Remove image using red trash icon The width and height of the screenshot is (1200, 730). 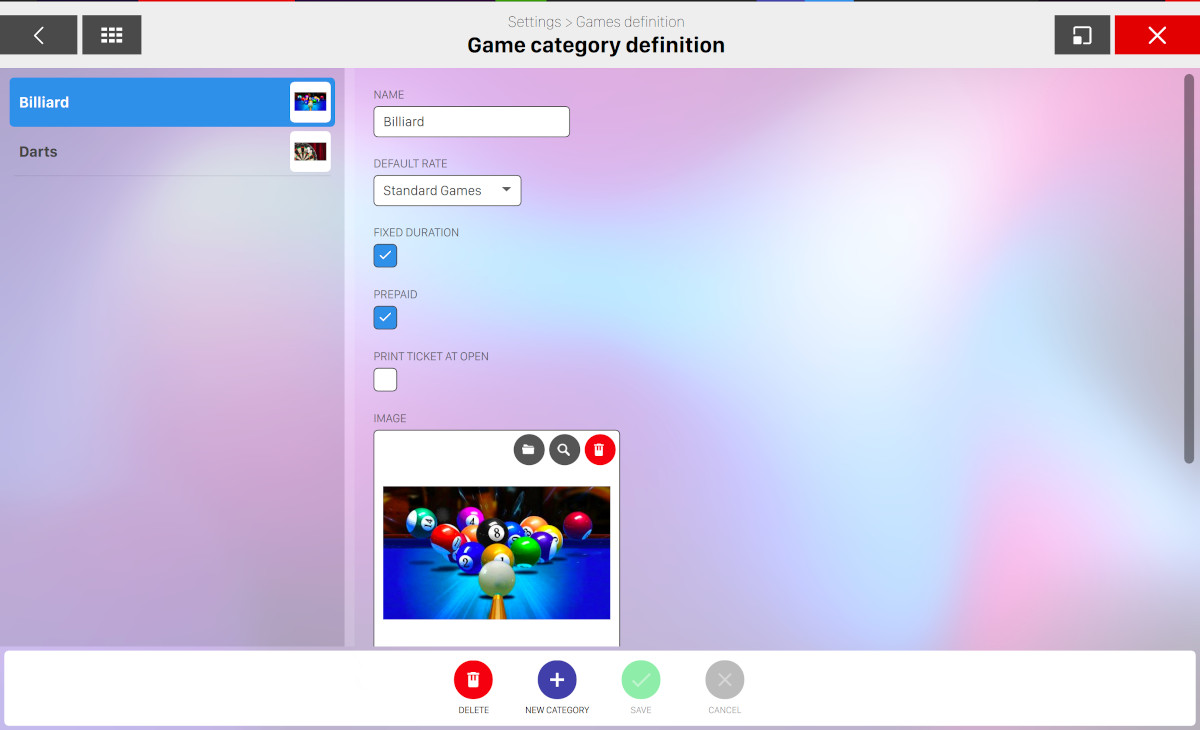coord(600,450)
